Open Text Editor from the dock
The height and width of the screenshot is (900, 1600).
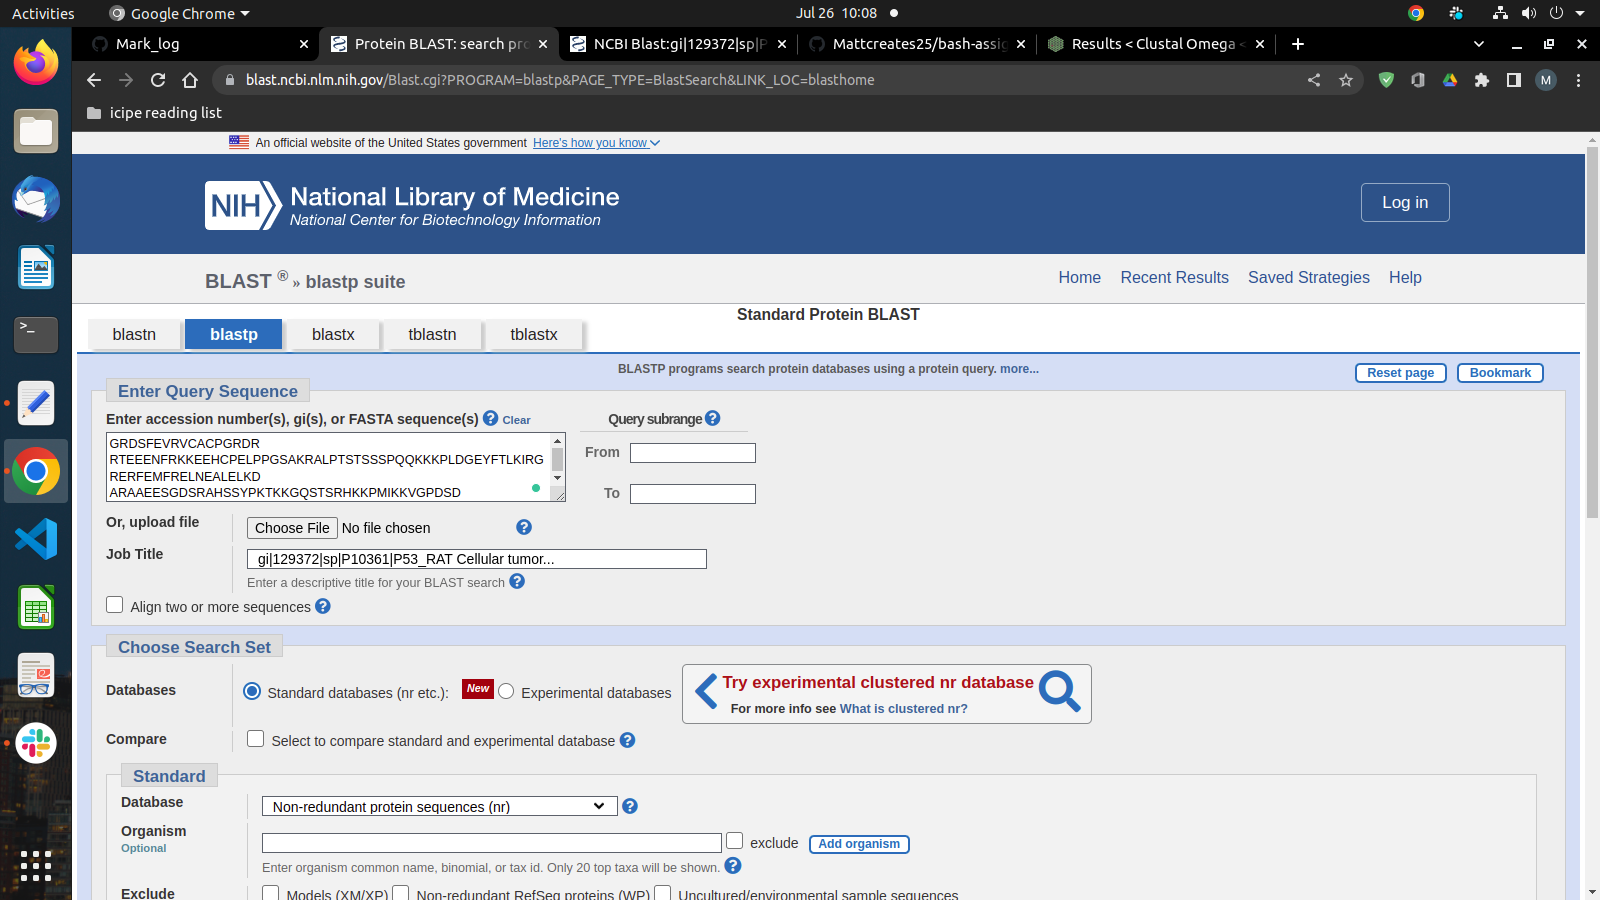(36, 403)
